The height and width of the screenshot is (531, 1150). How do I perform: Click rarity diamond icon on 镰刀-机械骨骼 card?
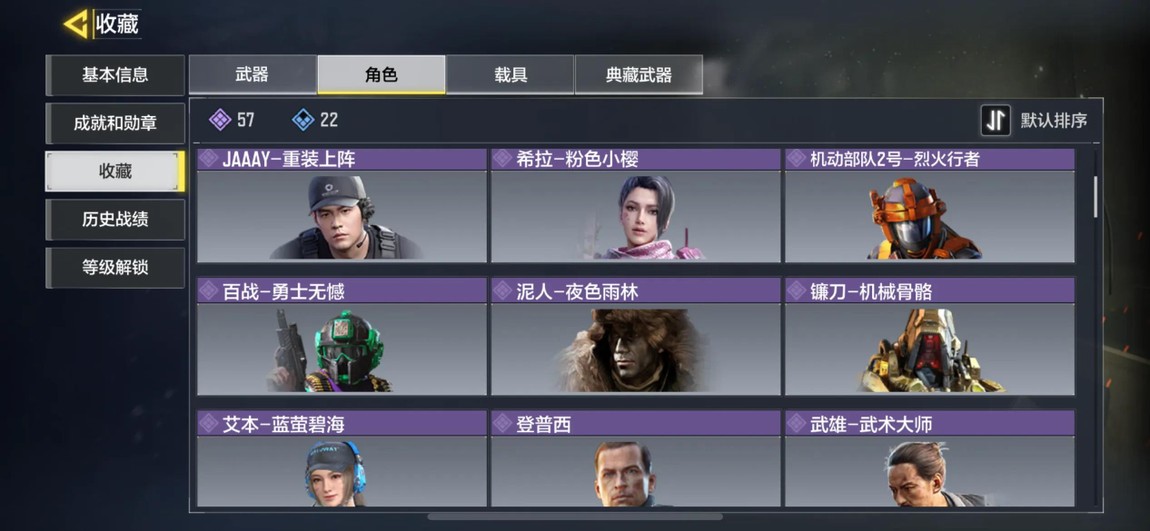pos(796,291)
